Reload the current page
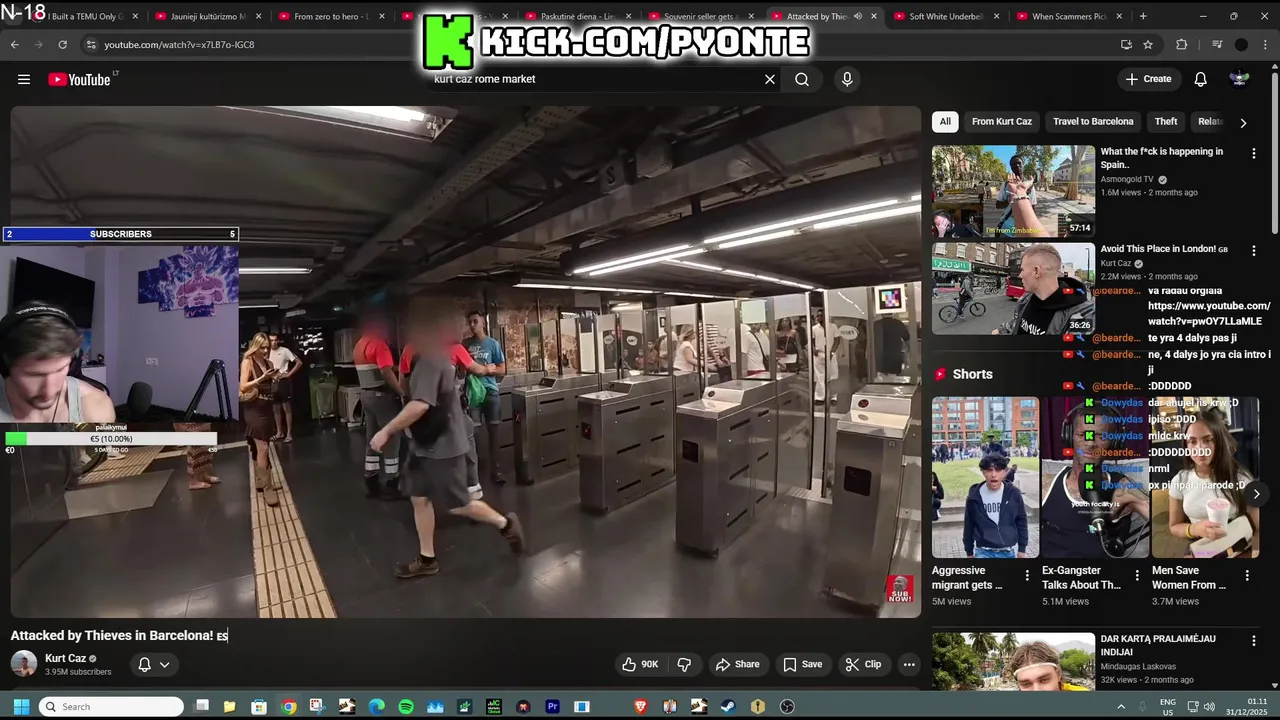Image resolution: width=1280 pixels, height=720 pixels. pyautogui.click(x=62, y=44)
